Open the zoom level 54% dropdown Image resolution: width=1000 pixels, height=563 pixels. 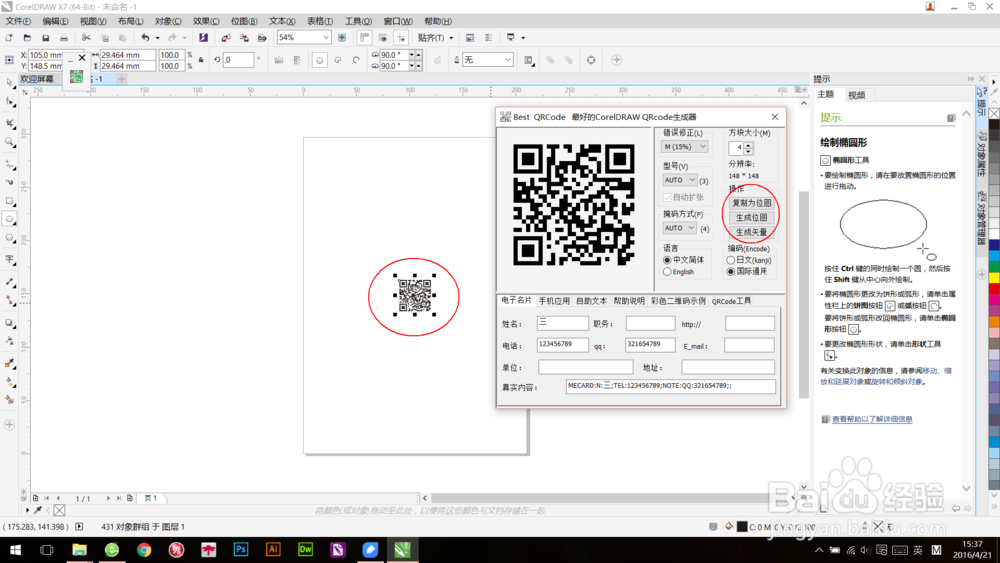pos(326,38)
